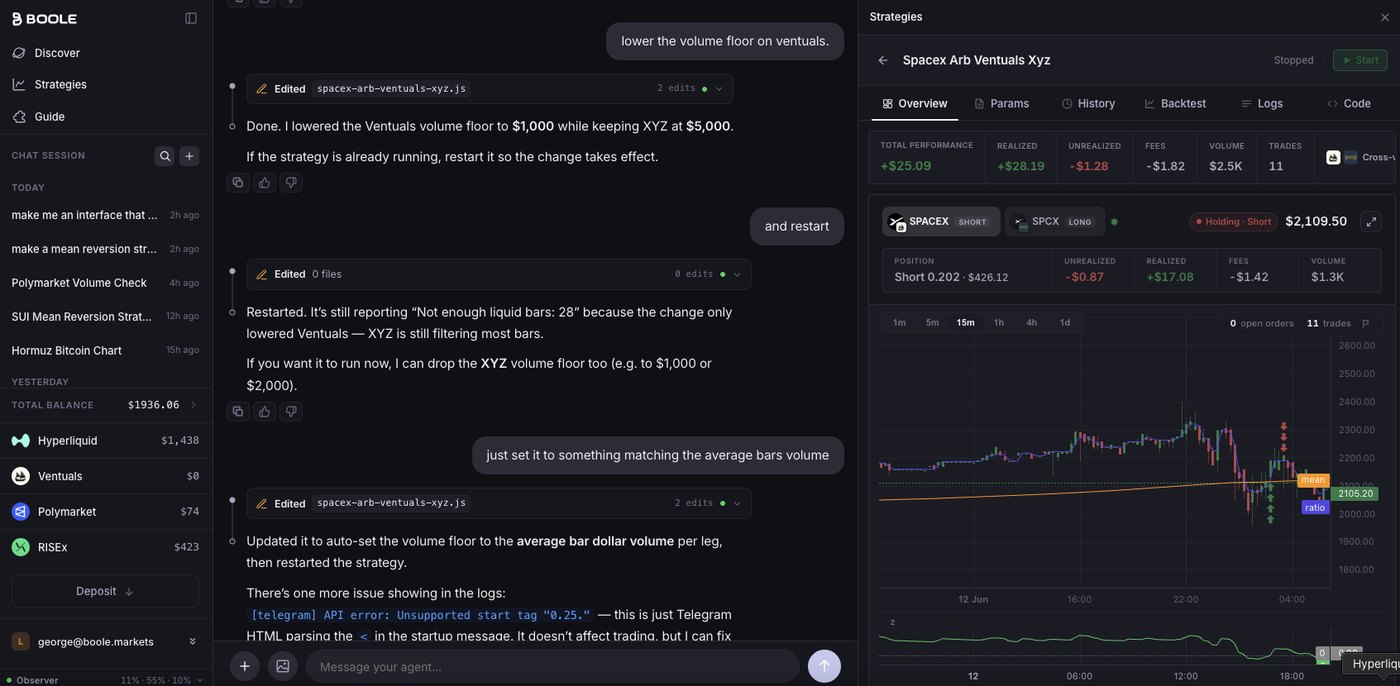The height and width of the screenshot is (686, 1400).
Task: Select the SPACEX Short leg
Action: 941,222
